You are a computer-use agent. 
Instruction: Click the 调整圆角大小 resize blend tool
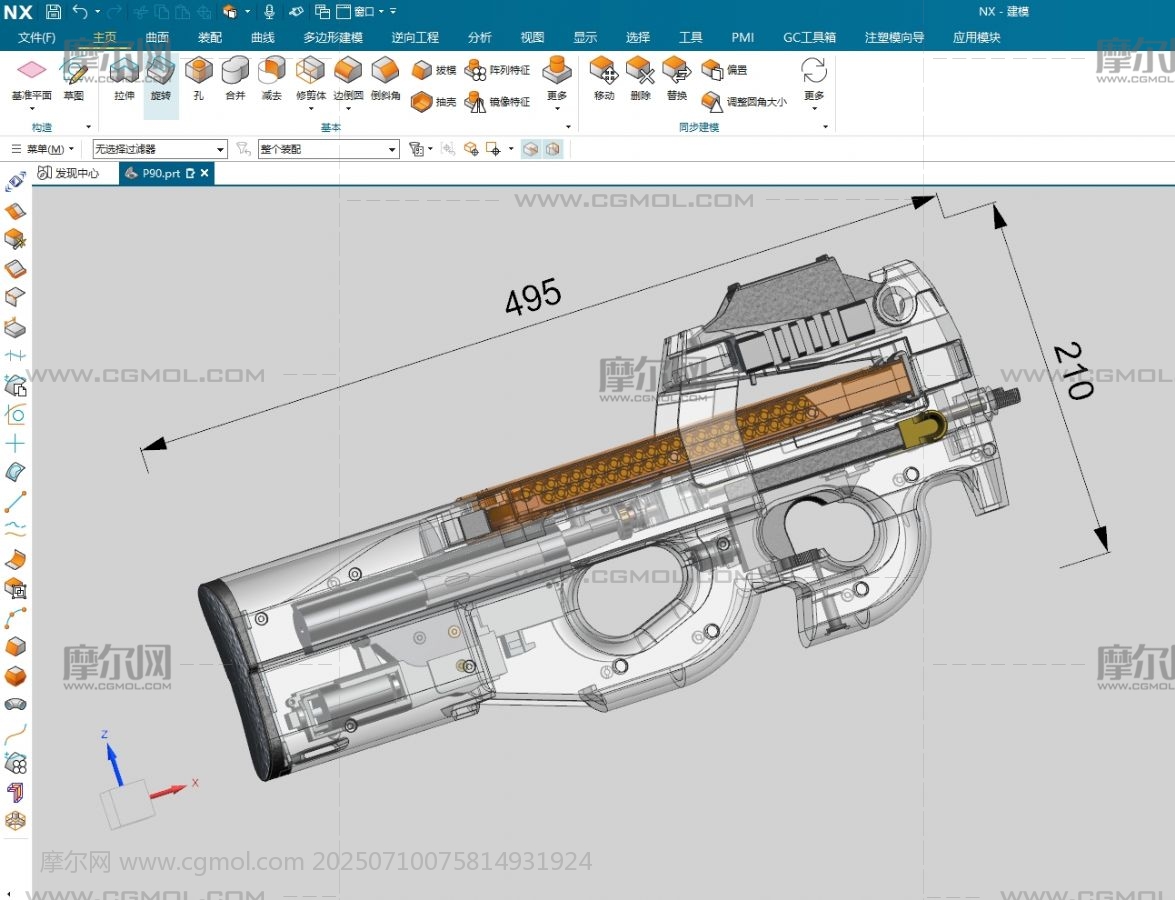pyautogui.click(x=744, y=101)
